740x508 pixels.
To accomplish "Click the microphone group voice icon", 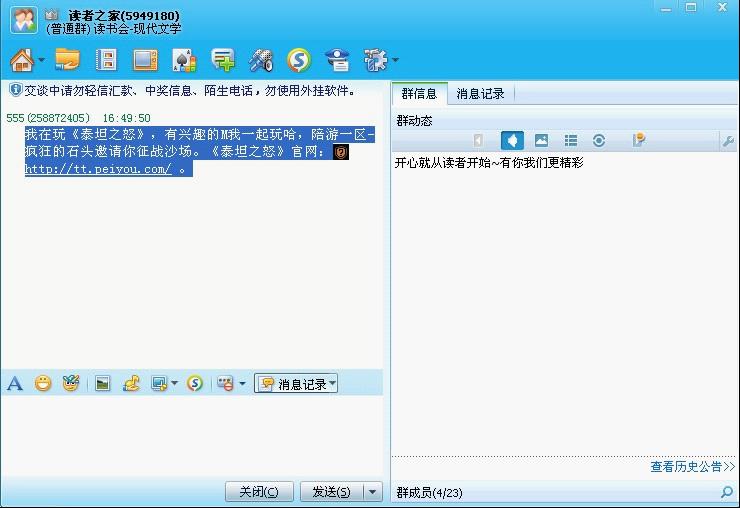I will [x=261, y=60].
